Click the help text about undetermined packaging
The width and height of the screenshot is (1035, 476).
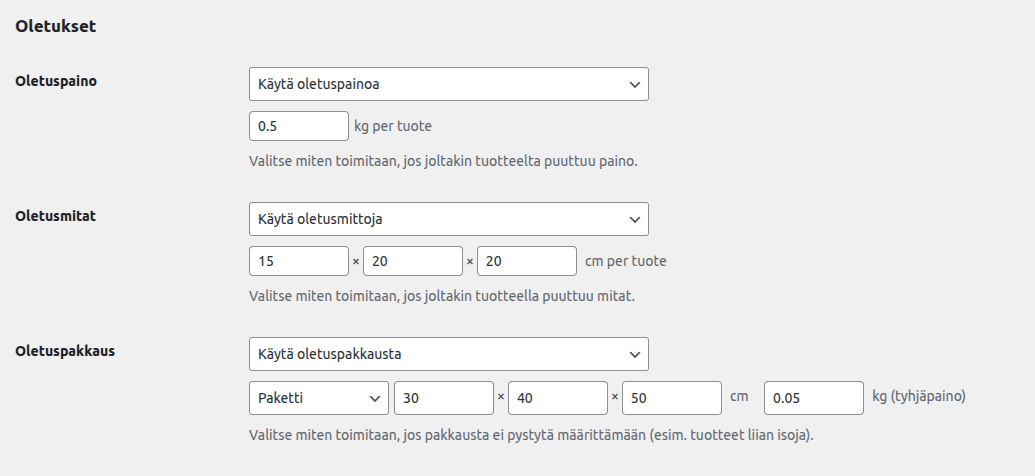[x=531, y=436]
